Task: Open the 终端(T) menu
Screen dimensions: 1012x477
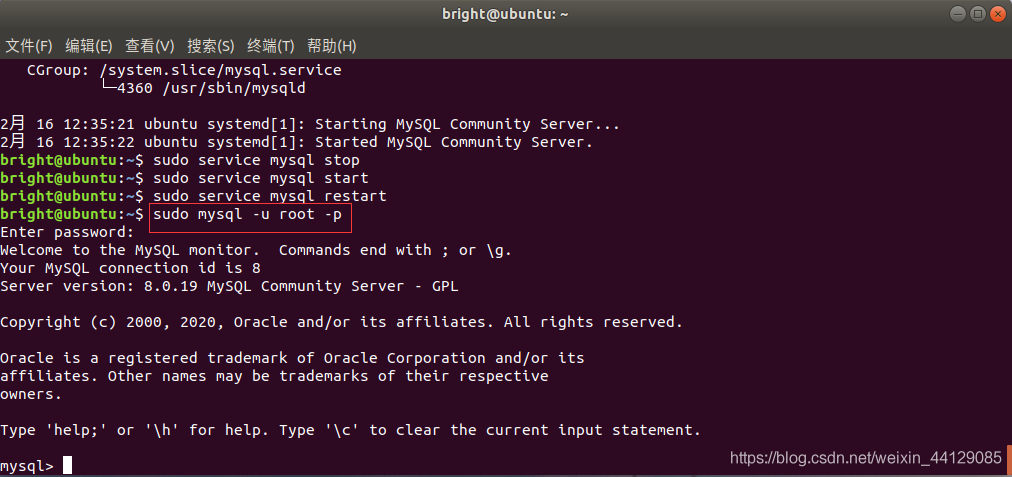Action: [271, 46]
